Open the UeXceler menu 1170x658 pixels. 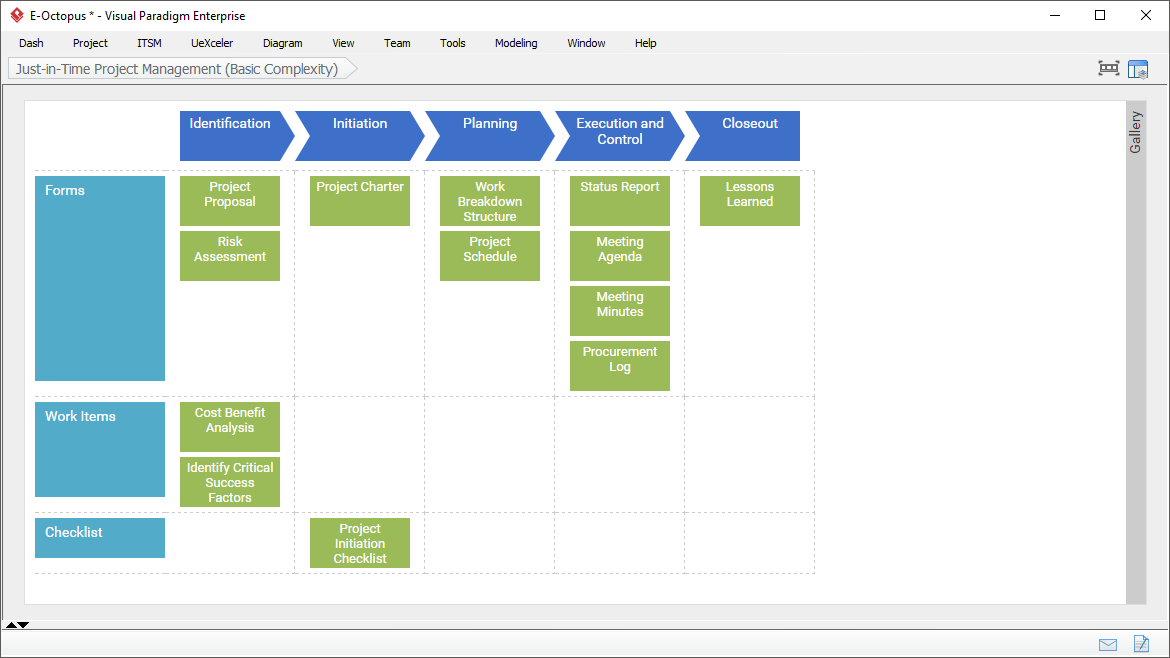tap(211, 43)
